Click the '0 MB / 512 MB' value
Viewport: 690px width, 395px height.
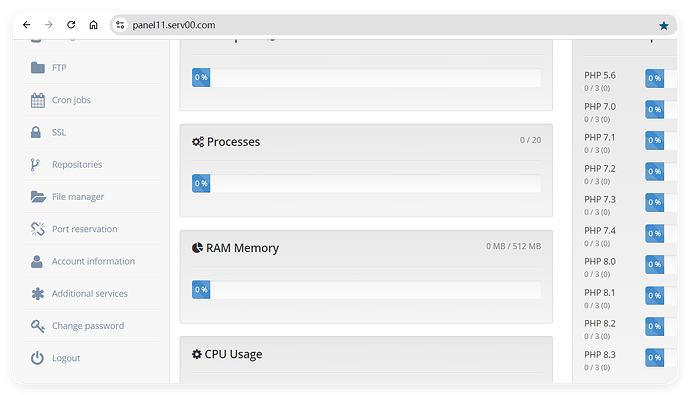[x=514, y=246]
